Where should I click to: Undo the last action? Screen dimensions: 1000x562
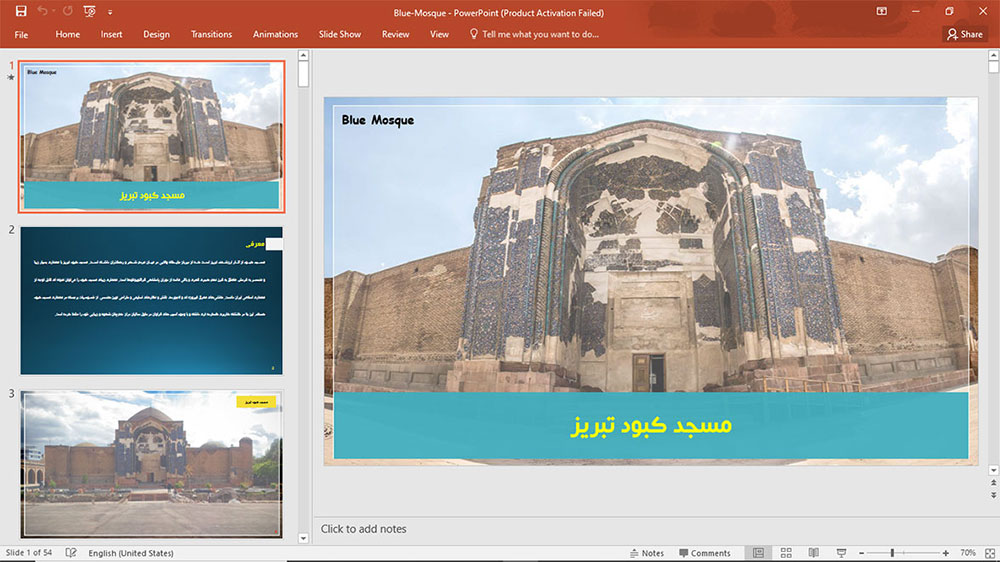click(42, 11)
